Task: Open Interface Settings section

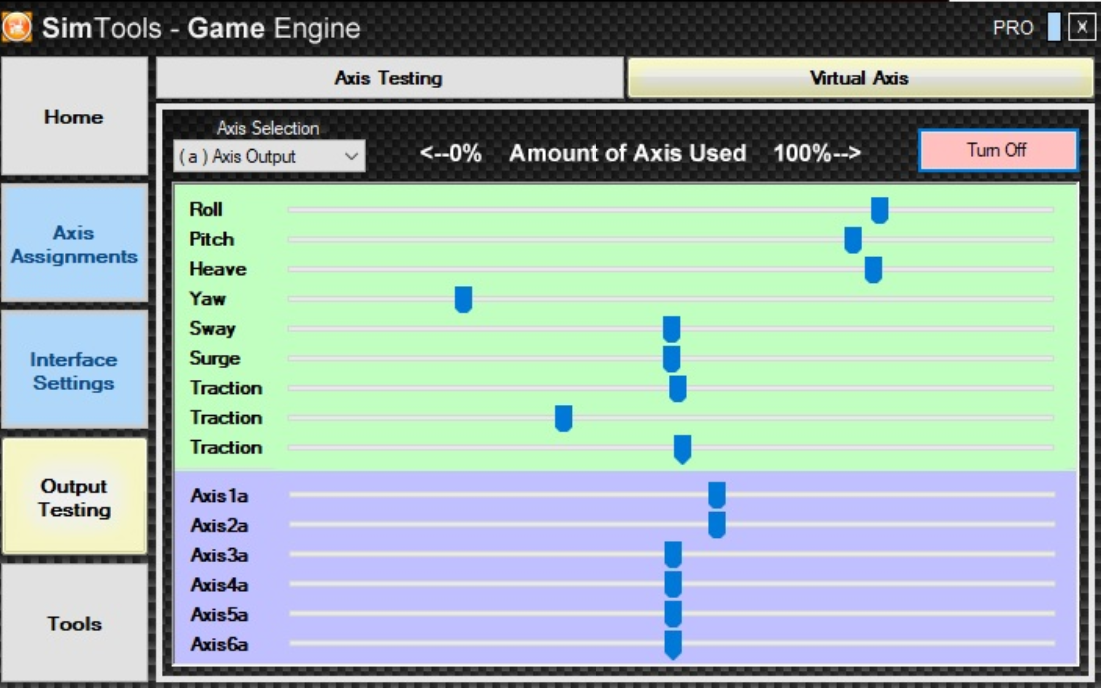Action: [74, 371]
